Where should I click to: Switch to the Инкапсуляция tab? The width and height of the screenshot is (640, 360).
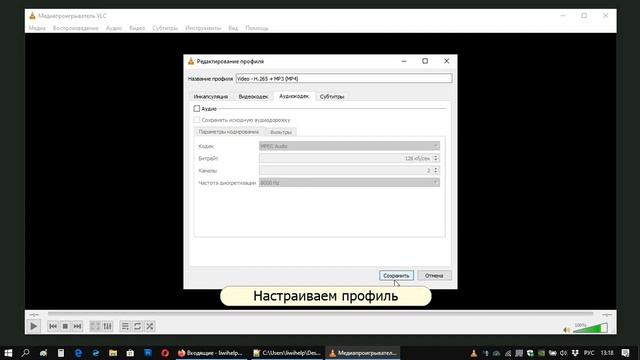tap(211, 96)
